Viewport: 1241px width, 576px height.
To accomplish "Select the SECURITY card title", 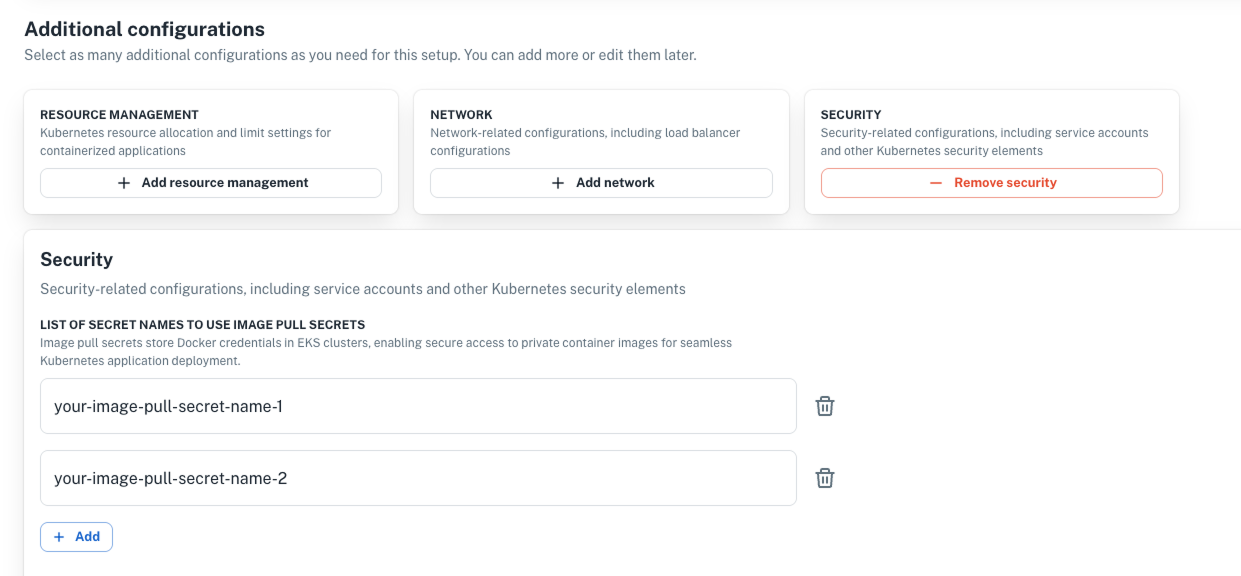I will (850, 115).
